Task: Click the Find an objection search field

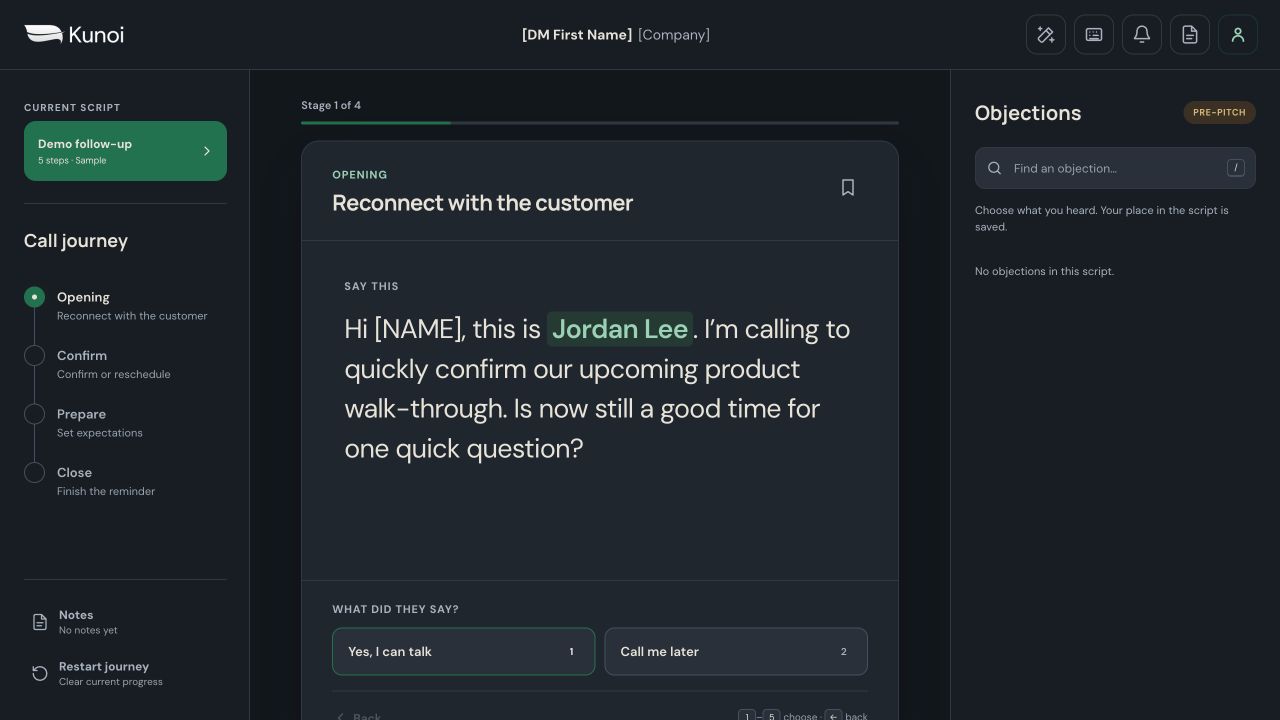Action: click(x=1115, y=168)
